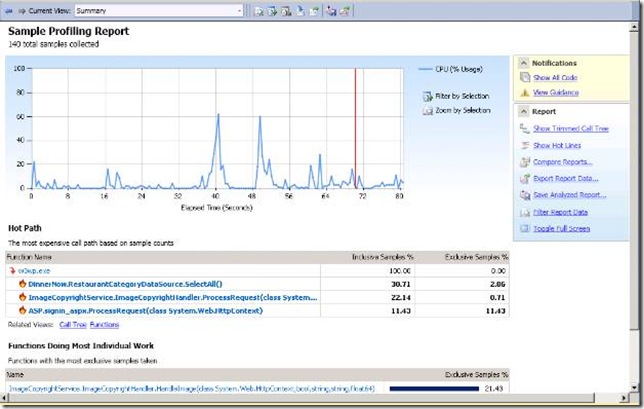
Task: Click the flame icon beside ImageCopyrightHandler.ProcessRequest
Action: click(22, 297)
